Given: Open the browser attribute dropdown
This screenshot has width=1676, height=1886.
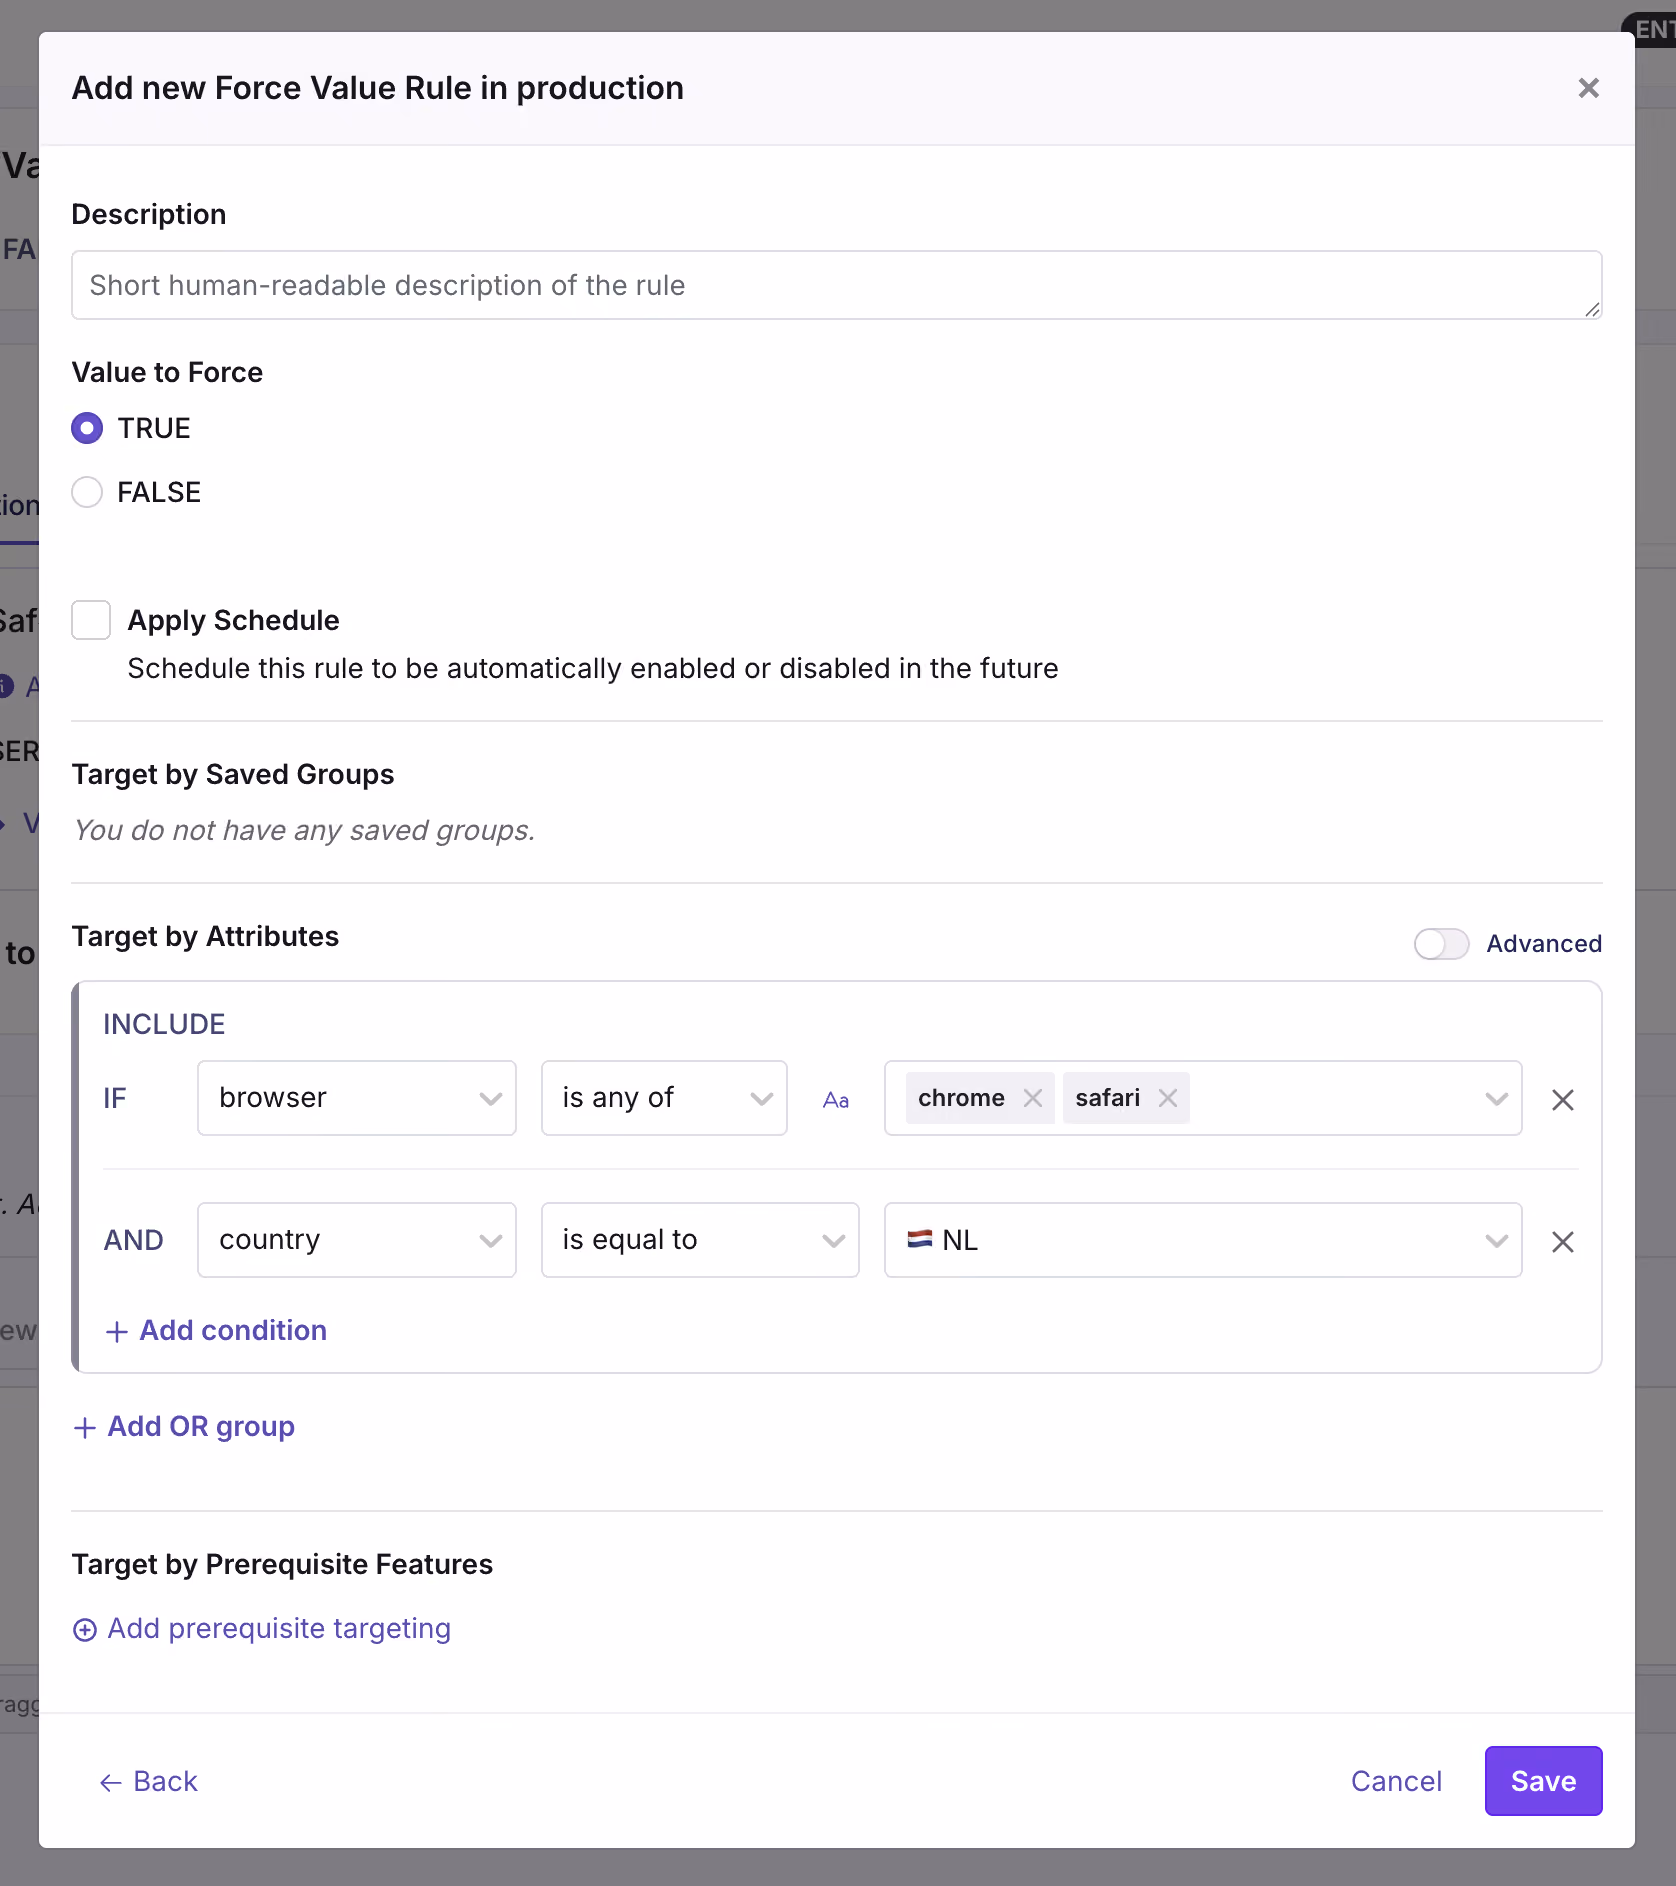Looking at the screenshot, I should tap(357, 1098).
